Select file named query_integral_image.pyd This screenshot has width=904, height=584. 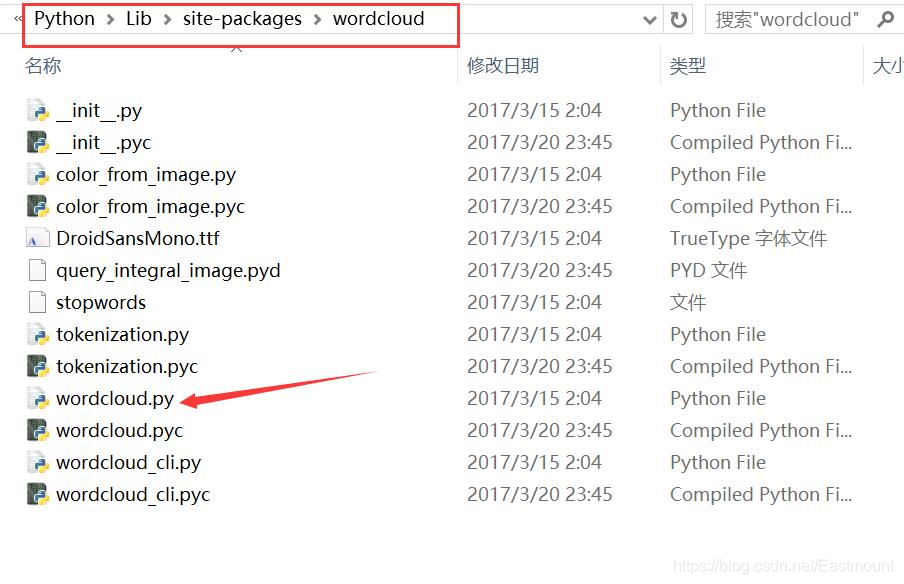point(168,270)
